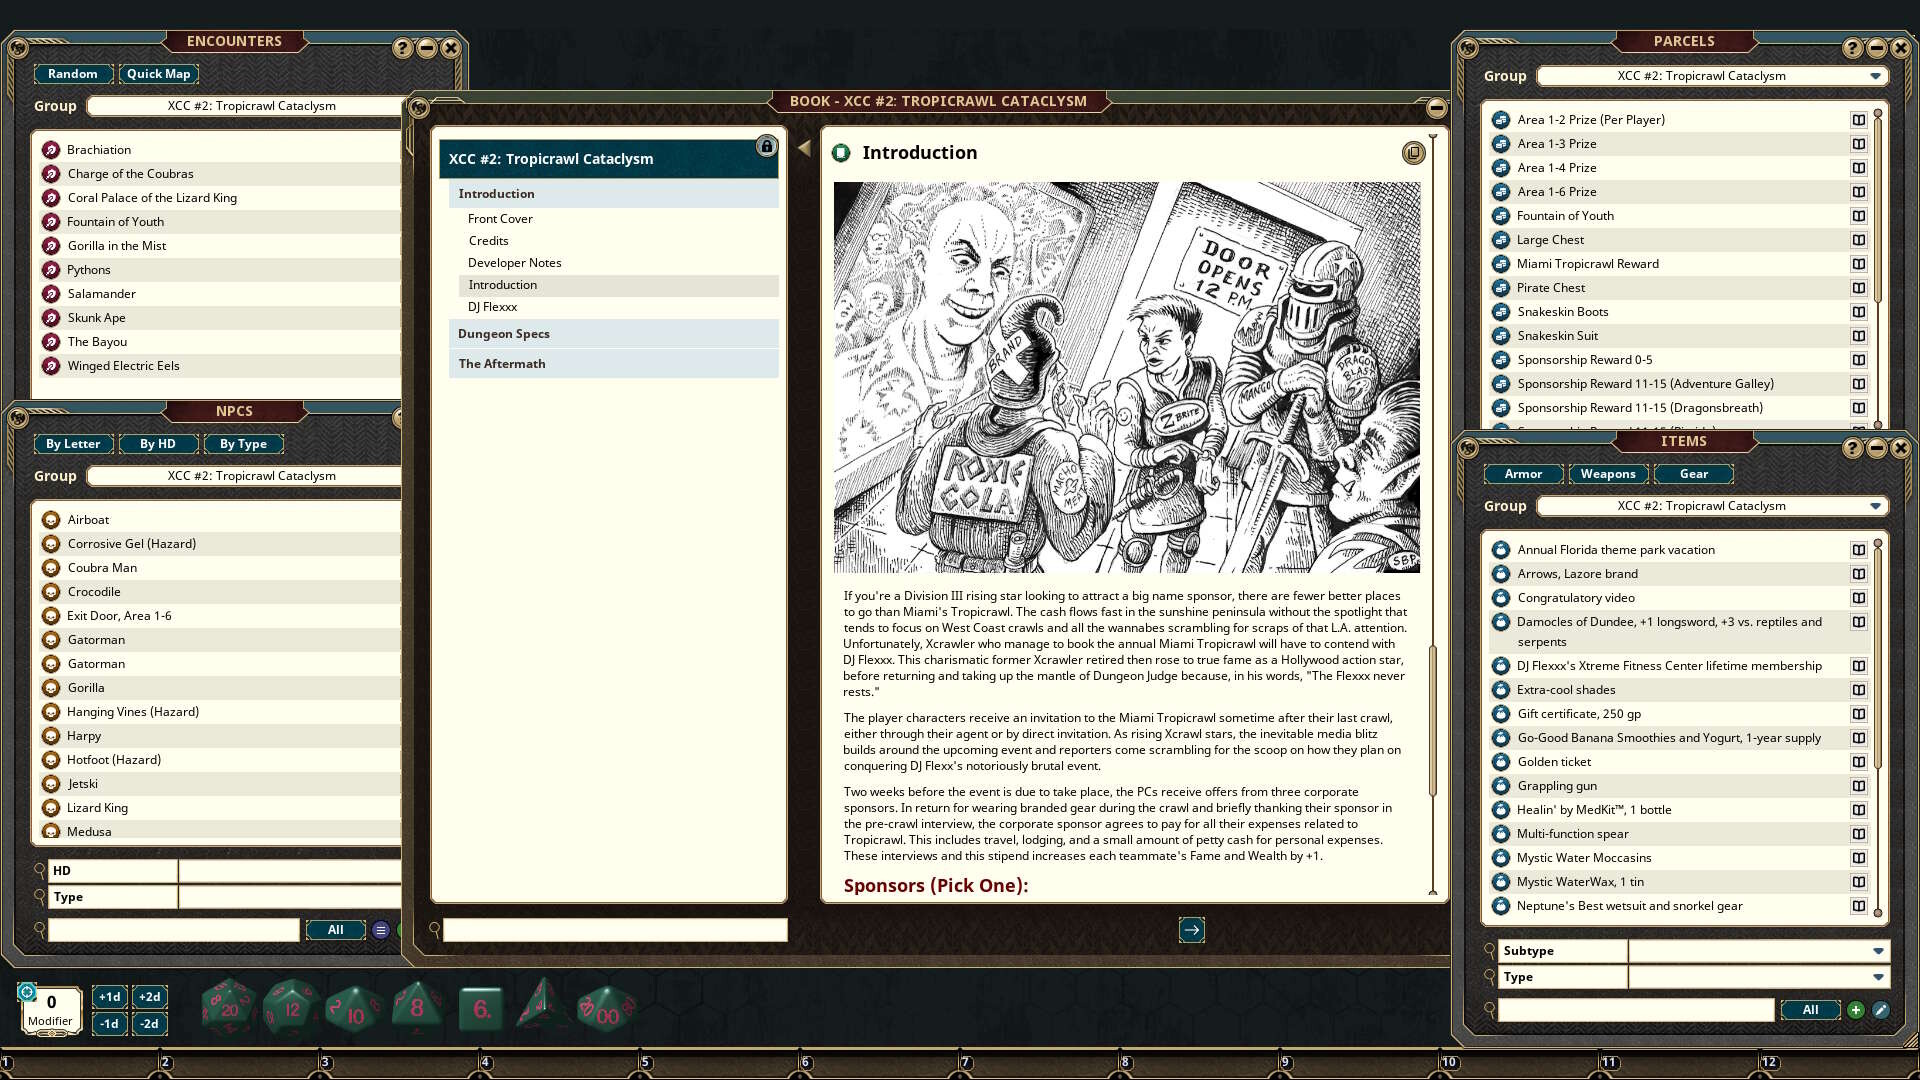This screenshot has width=1920, height=1080.
Task: Toggle the lock on the book window title bar
Action: (x=767, y=146)
